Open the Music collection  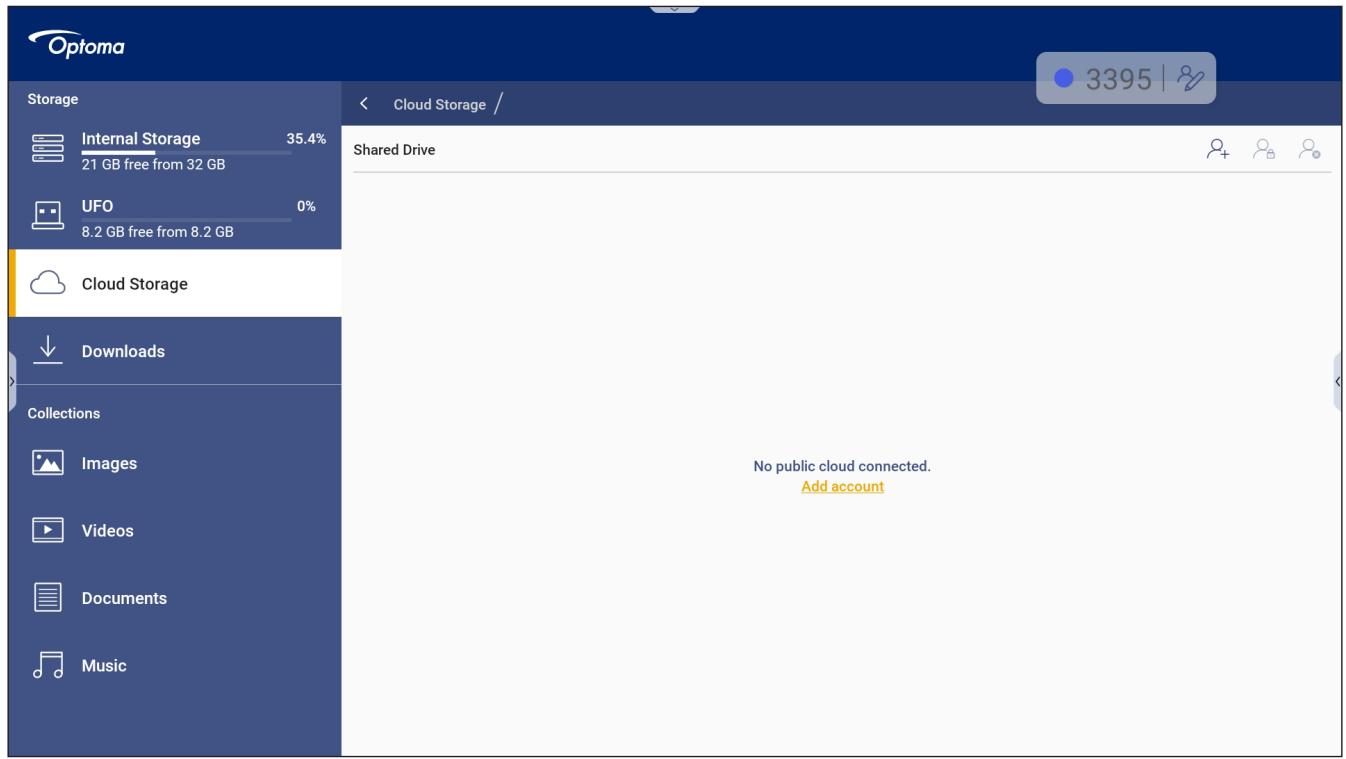point(174,665)
